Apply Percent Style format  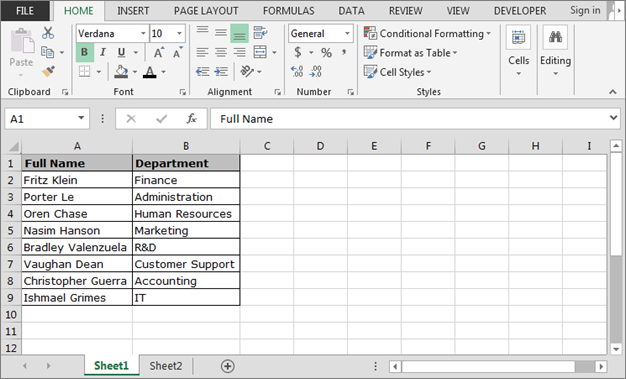(x=327, y=52)
